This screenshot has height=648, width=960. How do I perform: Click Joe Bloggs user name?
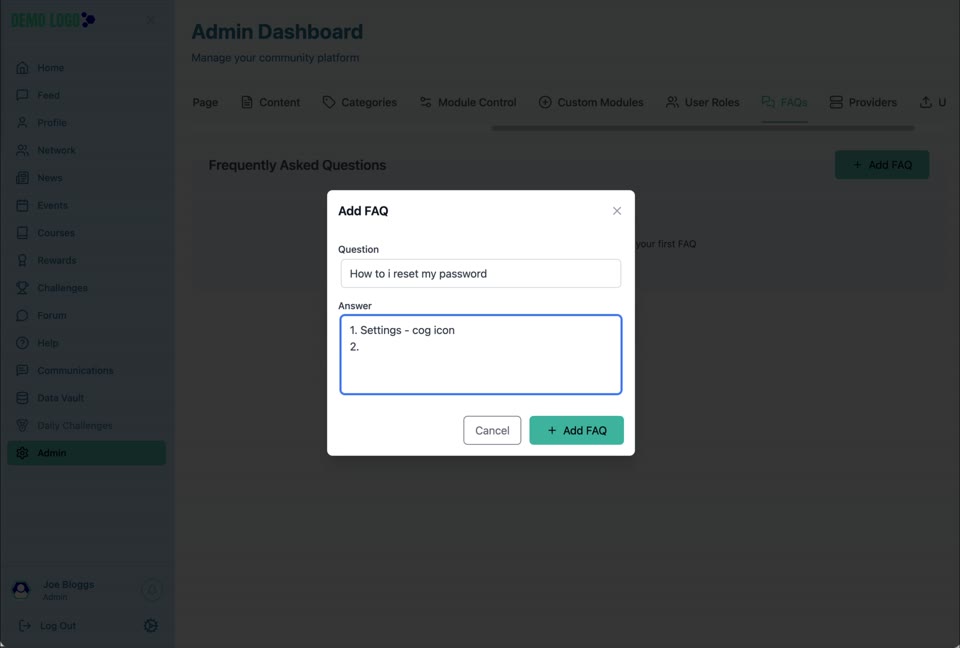pyautogui.click(x=69, y=584)
